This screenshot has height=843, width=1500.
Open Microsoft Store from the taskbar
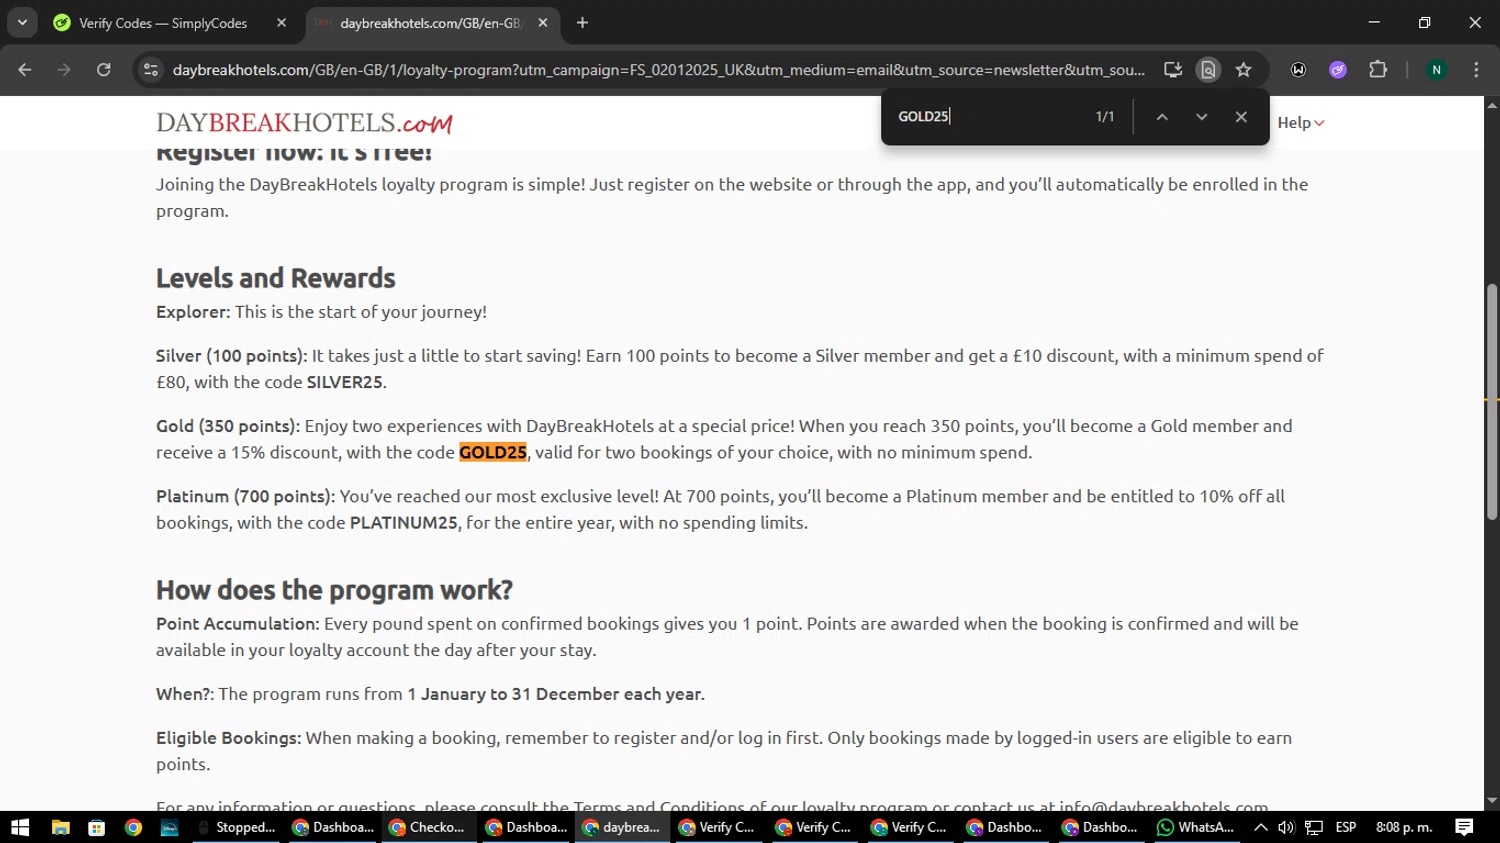96,827
